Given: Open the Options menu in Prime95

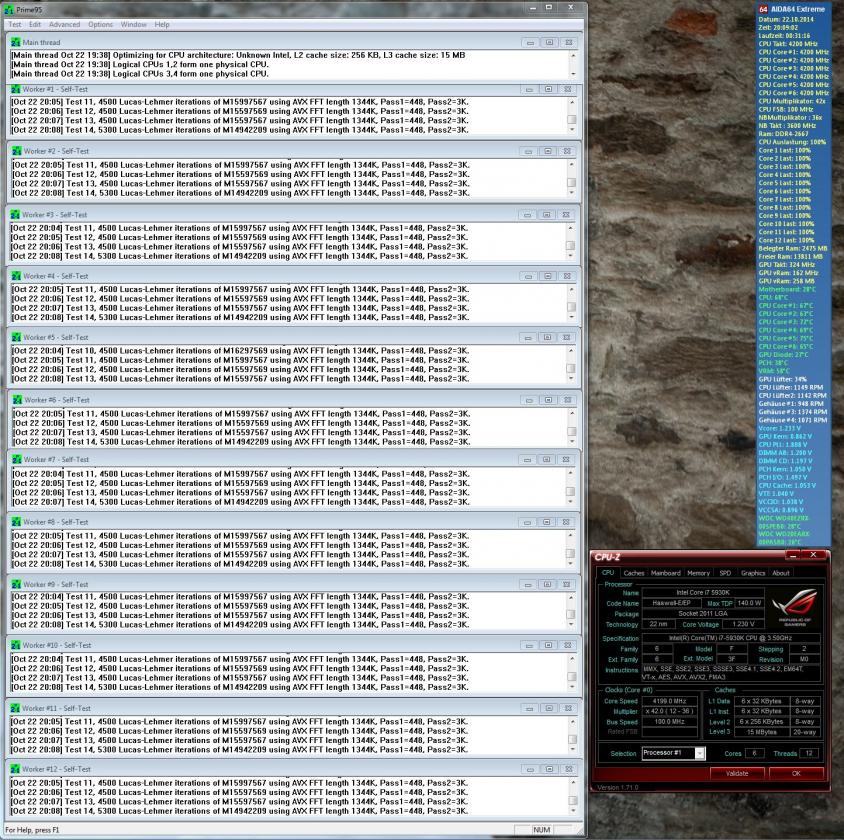Looking at the screenshot, I should click(101, 24).
